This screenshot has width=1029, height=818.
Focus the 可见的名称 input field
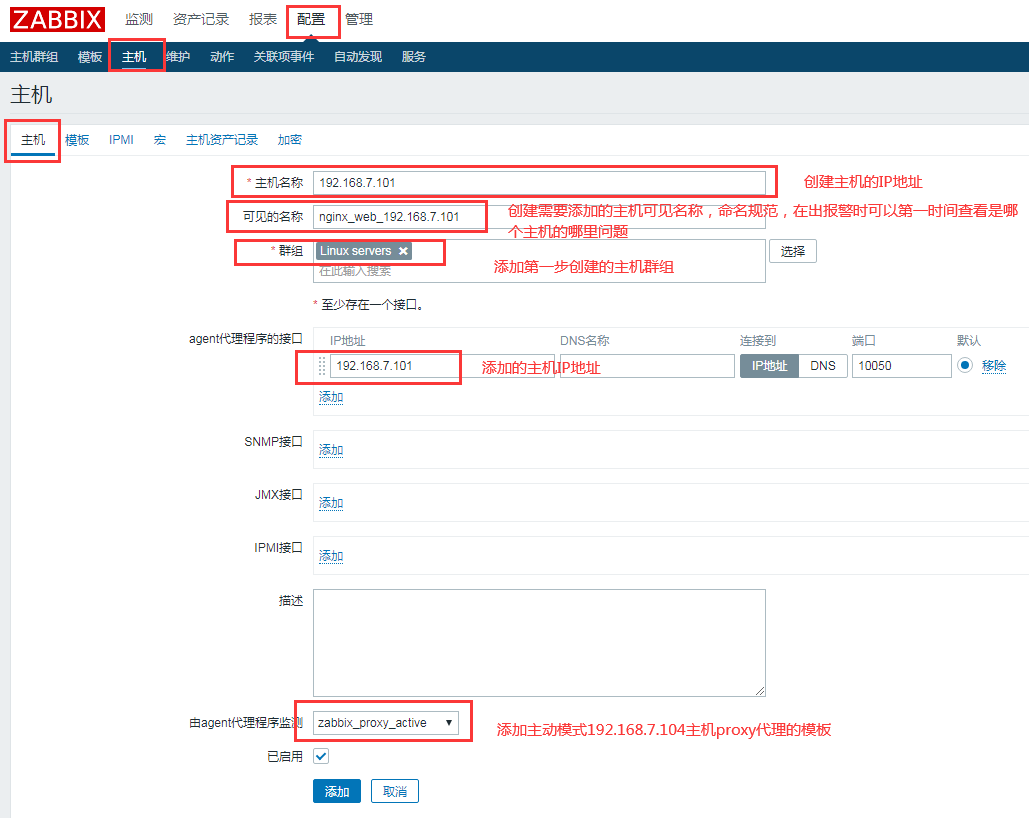pyautogui.click(x=539, y=217)
